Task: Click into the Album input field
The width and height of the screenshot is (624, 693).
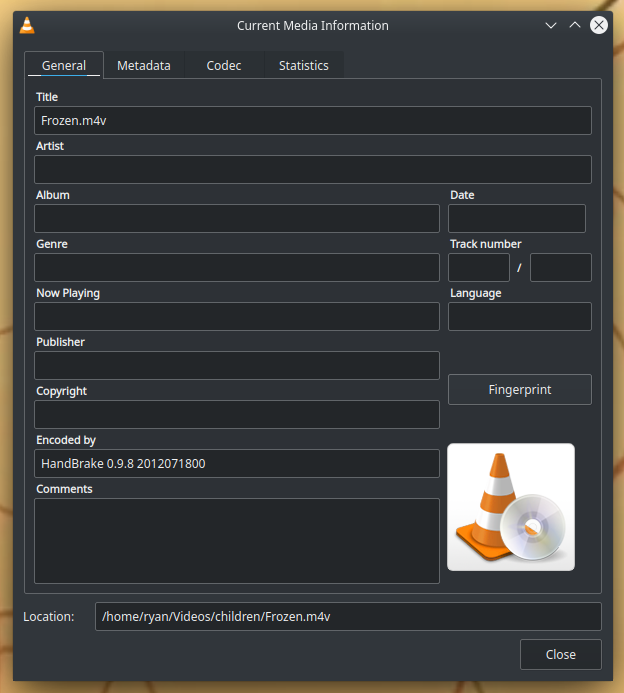Action: click(237, 218)
